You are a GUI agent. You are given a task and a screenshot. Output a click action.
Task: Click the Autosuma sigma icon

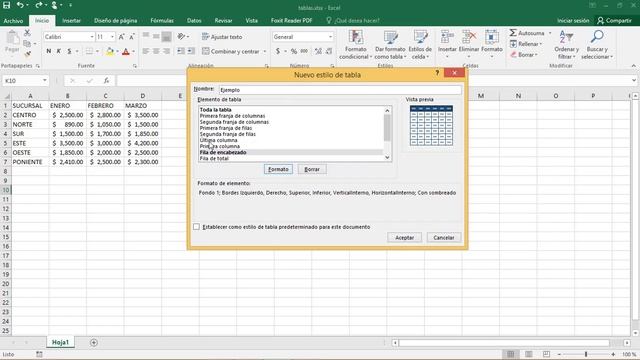coord(513,33)
